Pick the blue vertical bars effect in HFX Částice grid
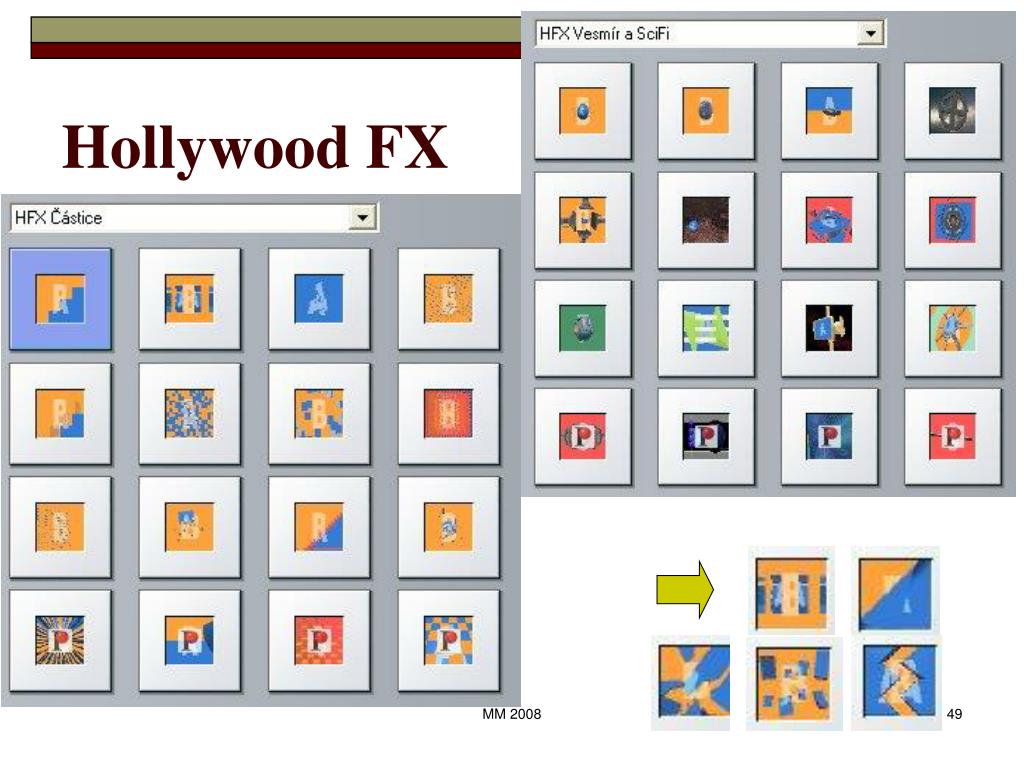1024x768 pixels. [x=189, y=299]
